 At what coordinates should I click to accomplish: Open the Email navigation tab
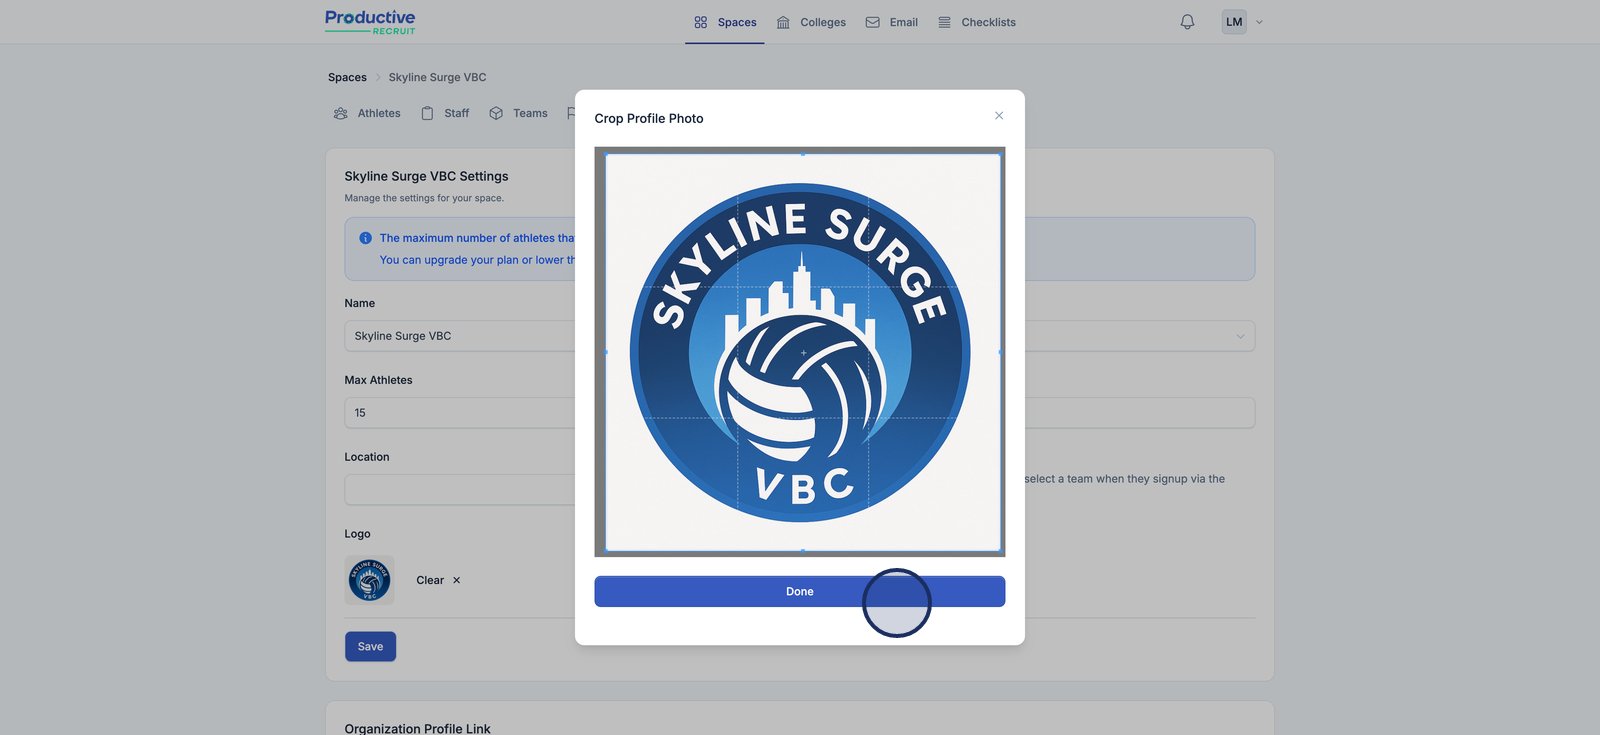[x=891, y=22]
